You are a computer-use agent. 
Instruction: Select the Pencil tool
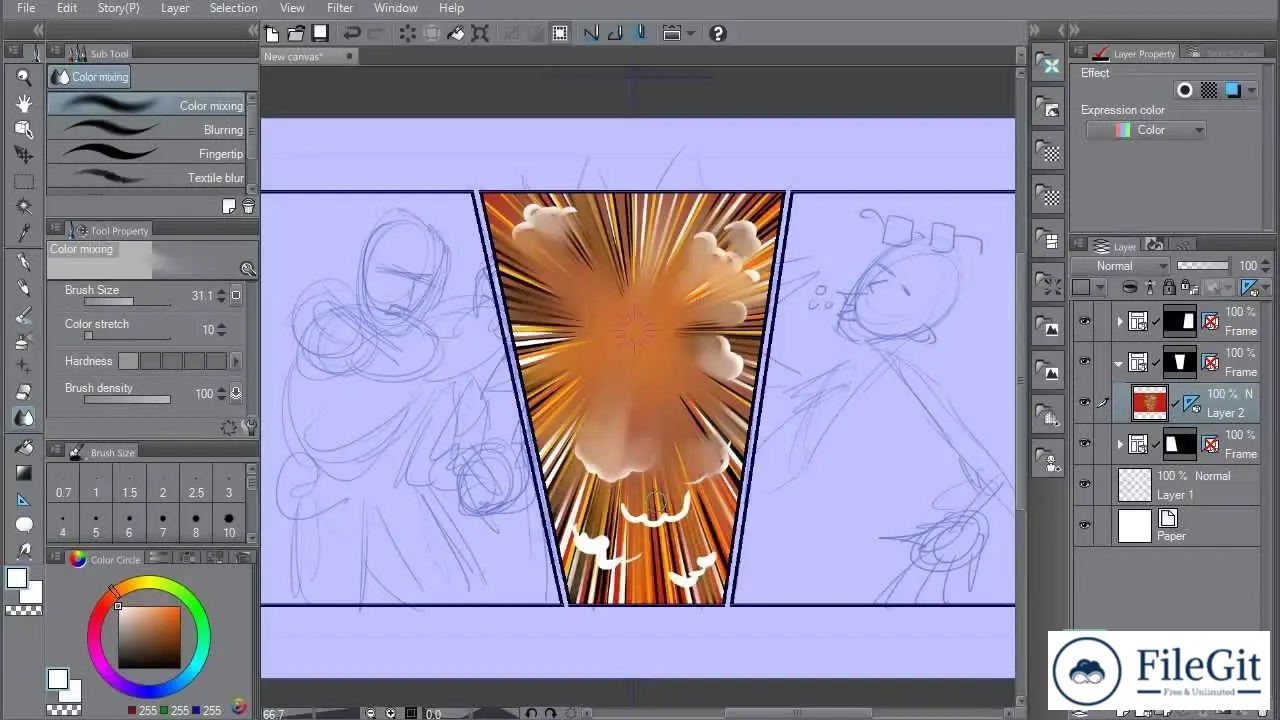point(24,288)
